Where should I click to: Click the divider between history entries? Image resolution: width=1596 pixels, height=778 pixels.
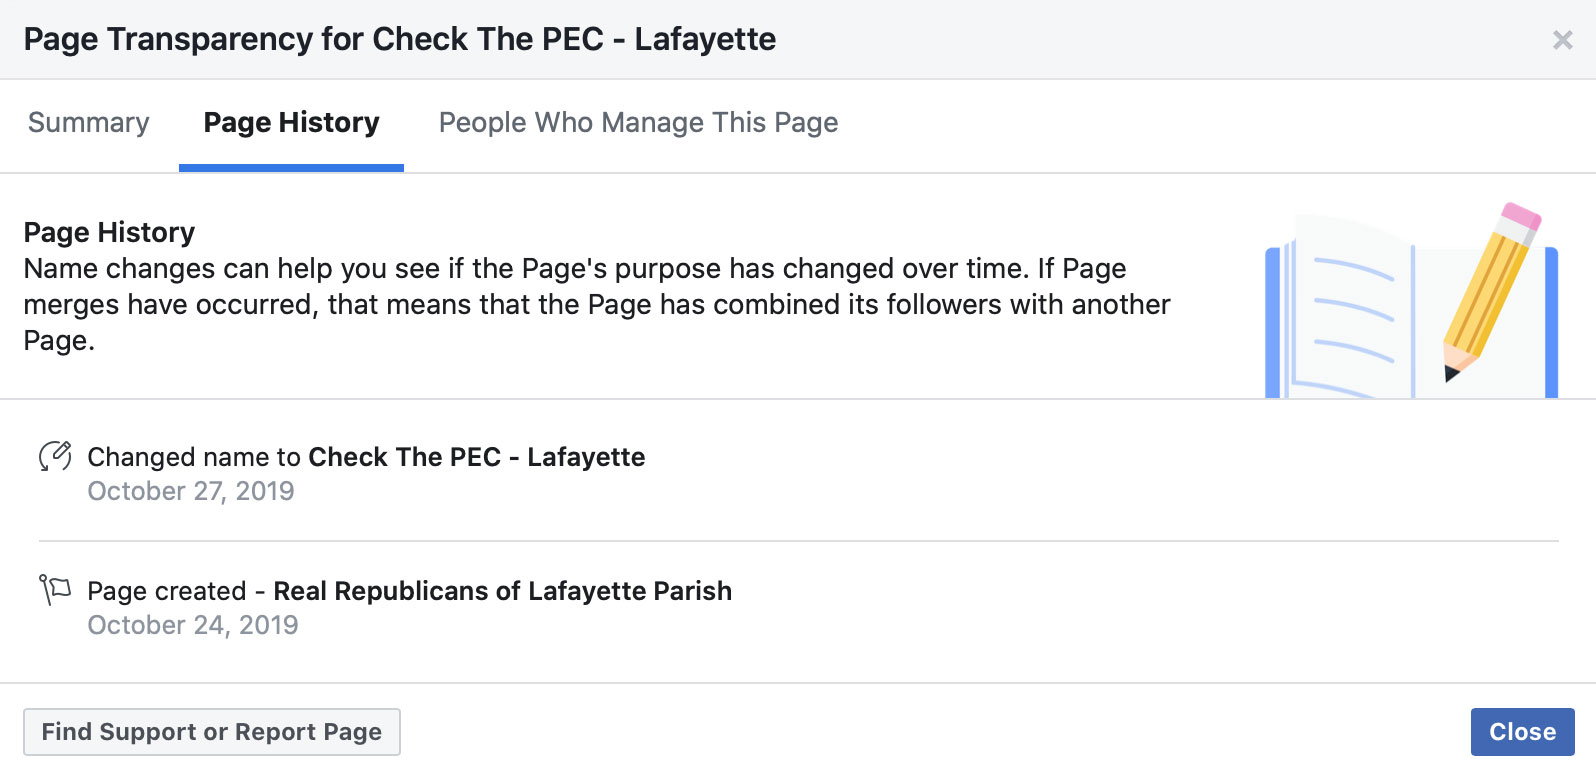[798, 541]
